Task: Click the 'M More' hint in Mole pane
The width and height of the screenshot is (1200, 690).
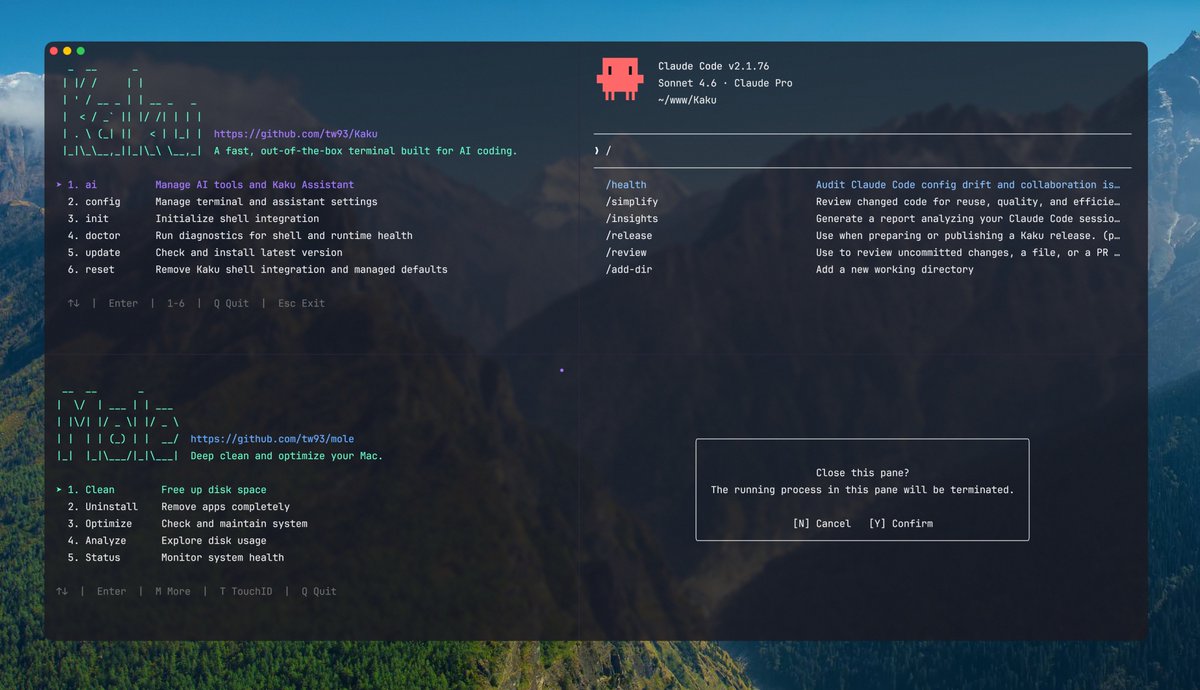Action: tap(172, 592)
